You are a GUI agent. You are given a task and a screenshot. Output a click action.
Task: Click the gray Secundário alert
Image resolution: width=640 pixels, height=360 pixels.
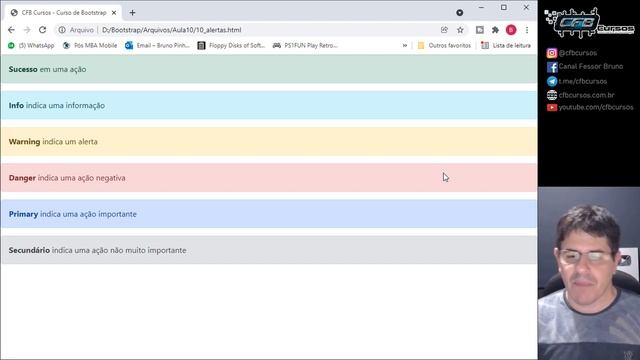pos(269,250)
